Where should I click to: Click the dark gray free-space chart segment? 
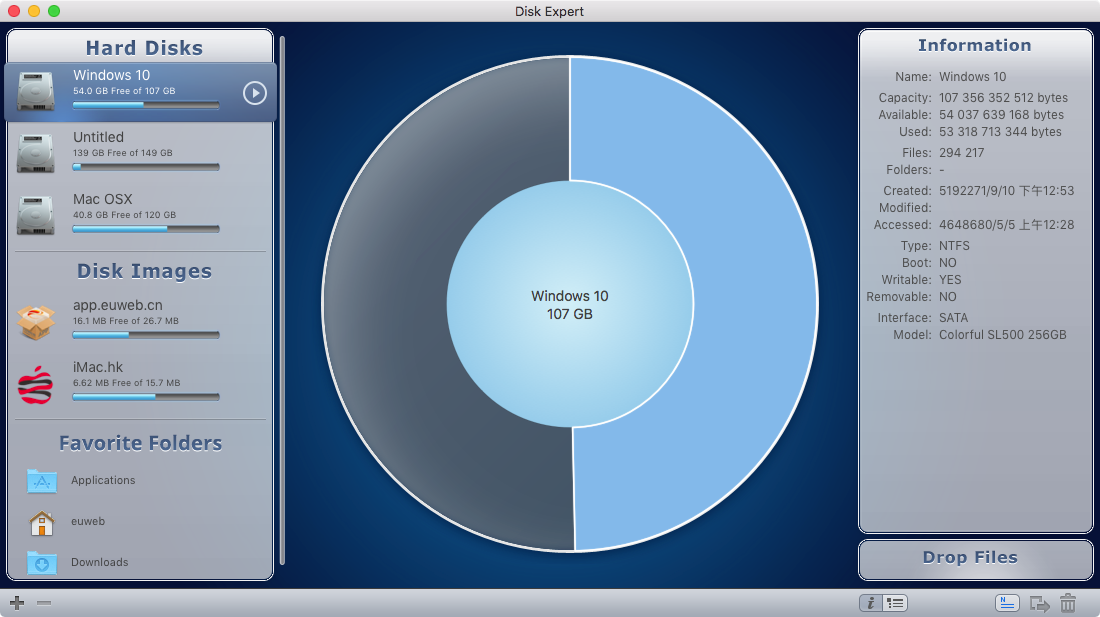(386, 304)
